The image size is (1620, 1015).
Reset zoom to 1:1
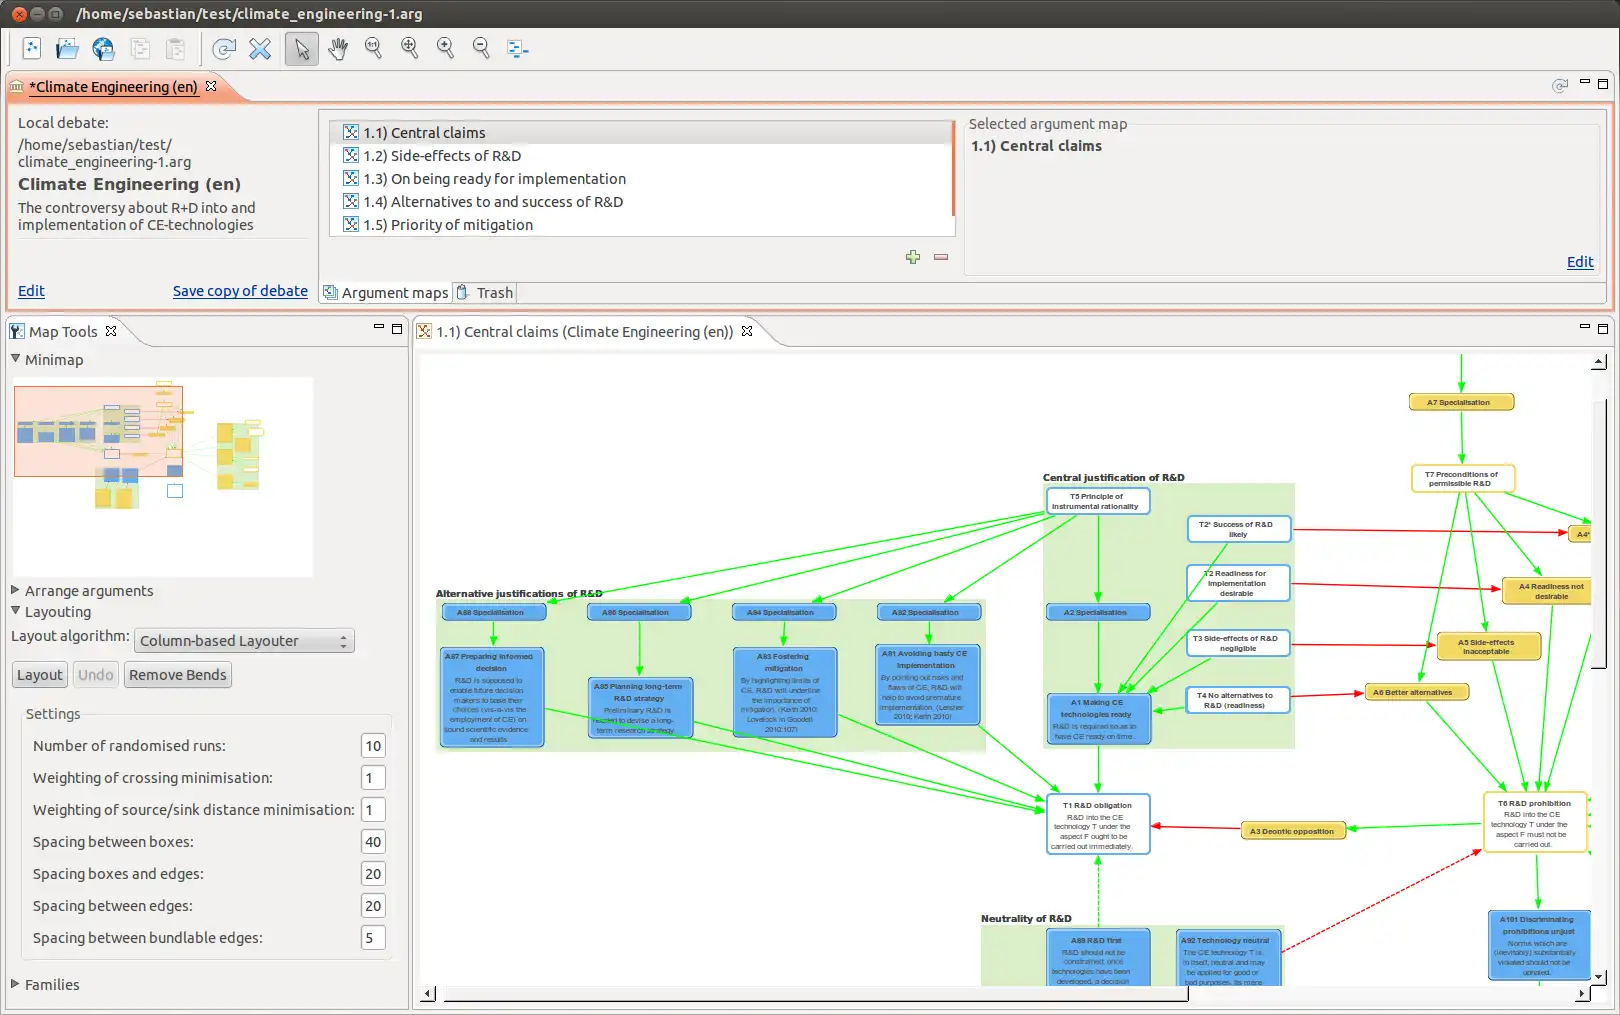pyautogui.click(x=373, y=48)
